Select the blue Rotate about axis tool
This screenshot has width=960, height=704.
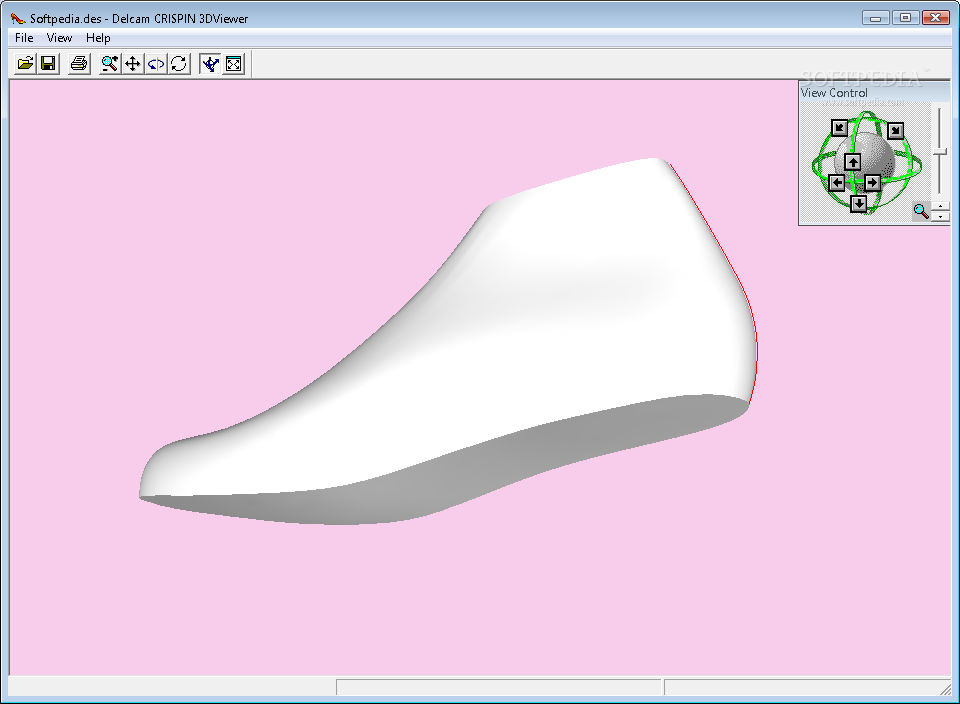point(156,64)
